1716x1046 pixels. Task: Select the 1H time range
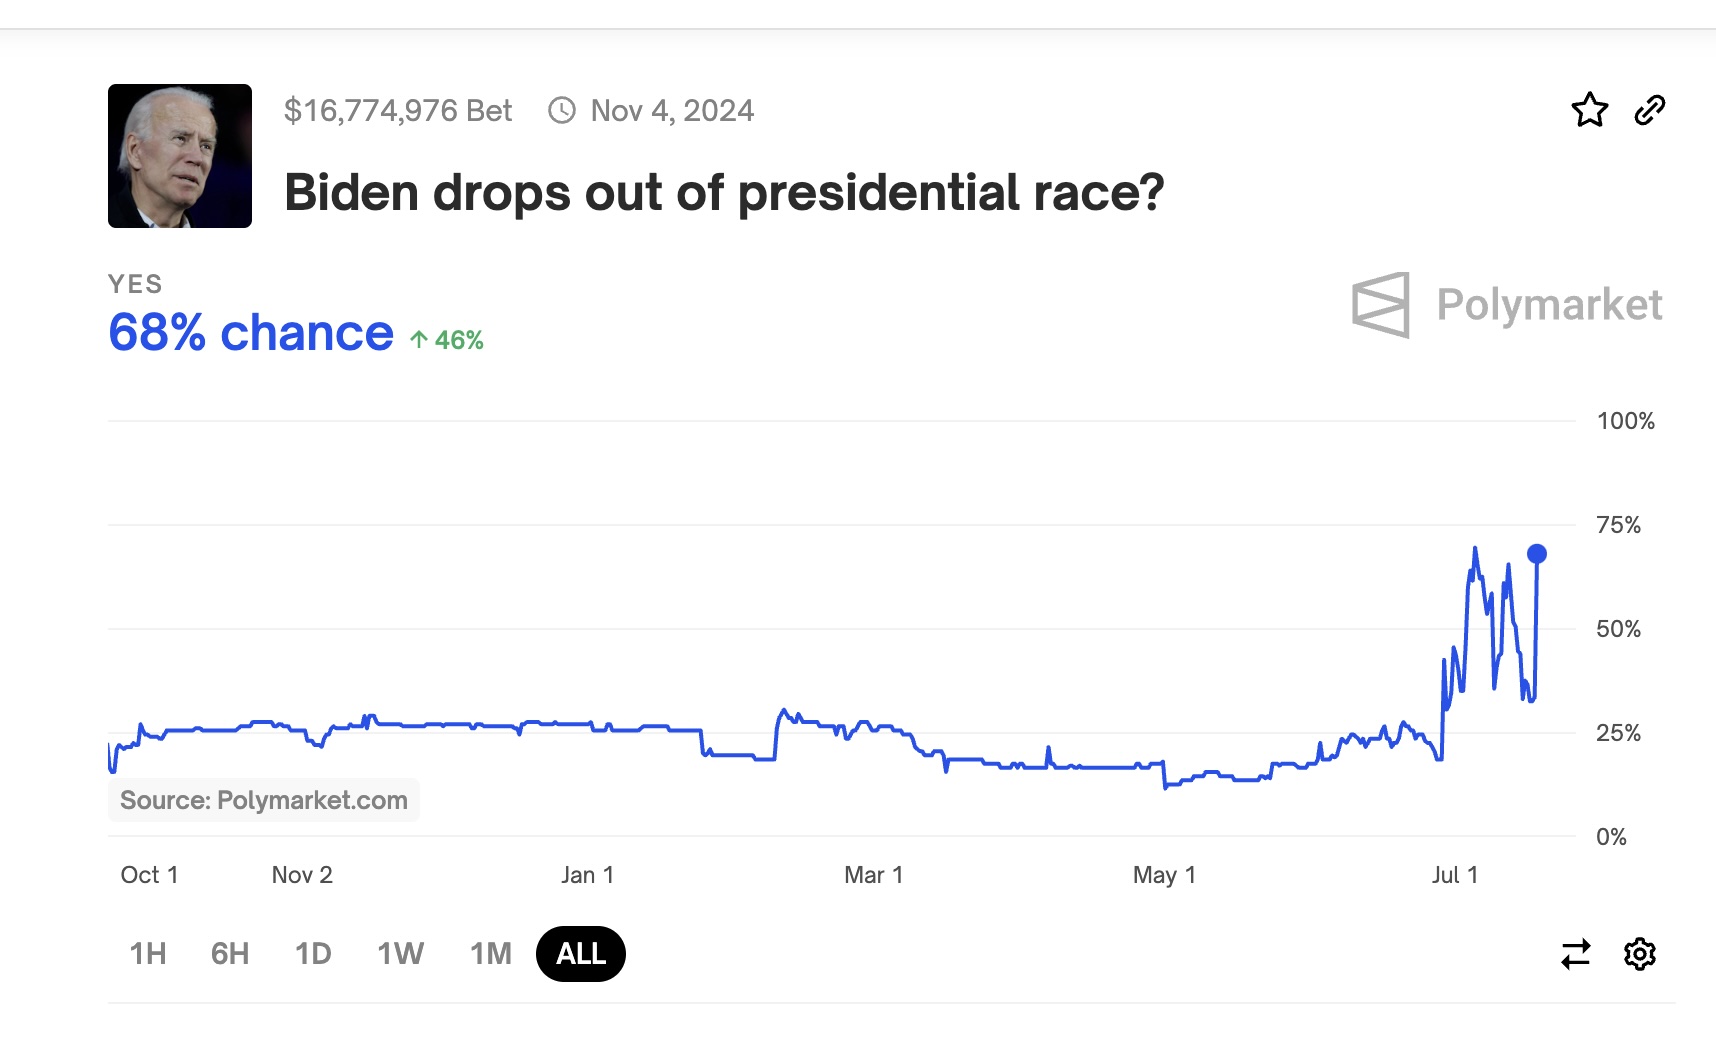(x=148, y=954)
